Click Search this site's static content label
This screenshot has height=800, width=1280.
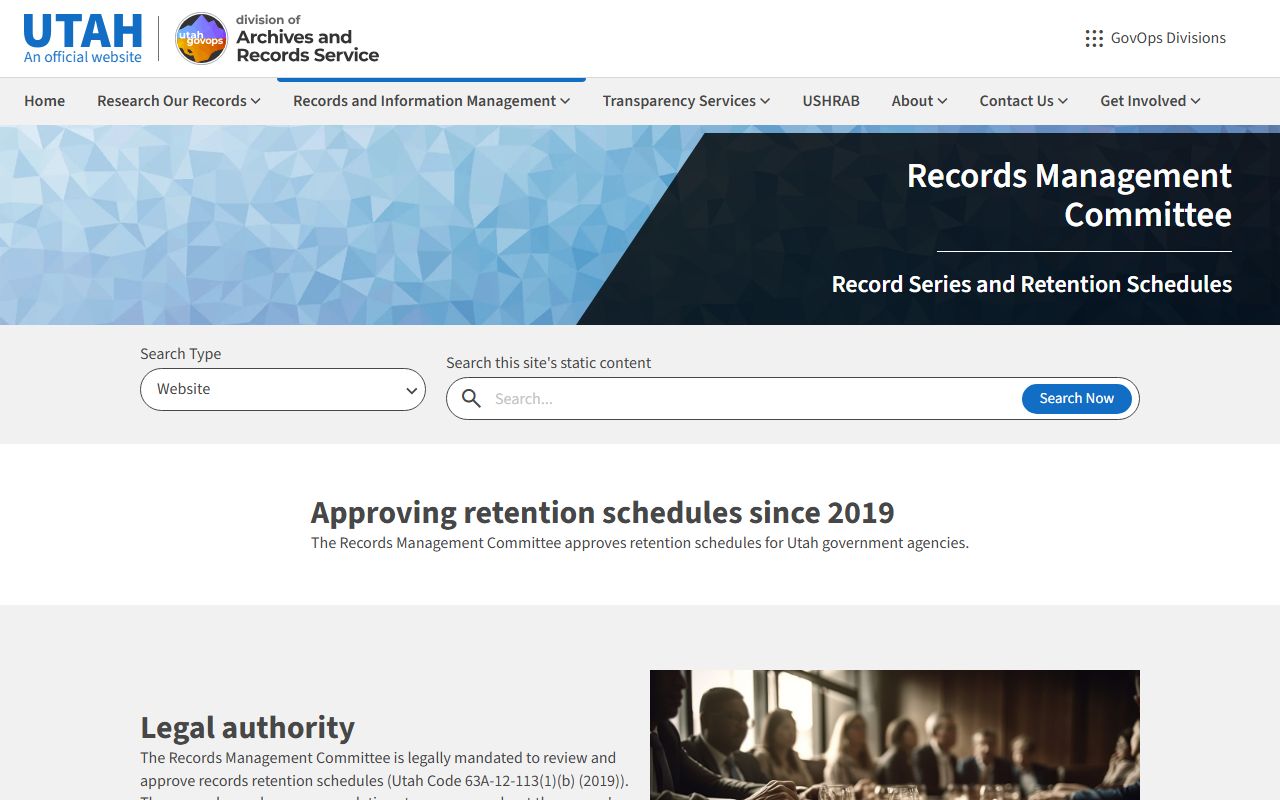[549, 363]
